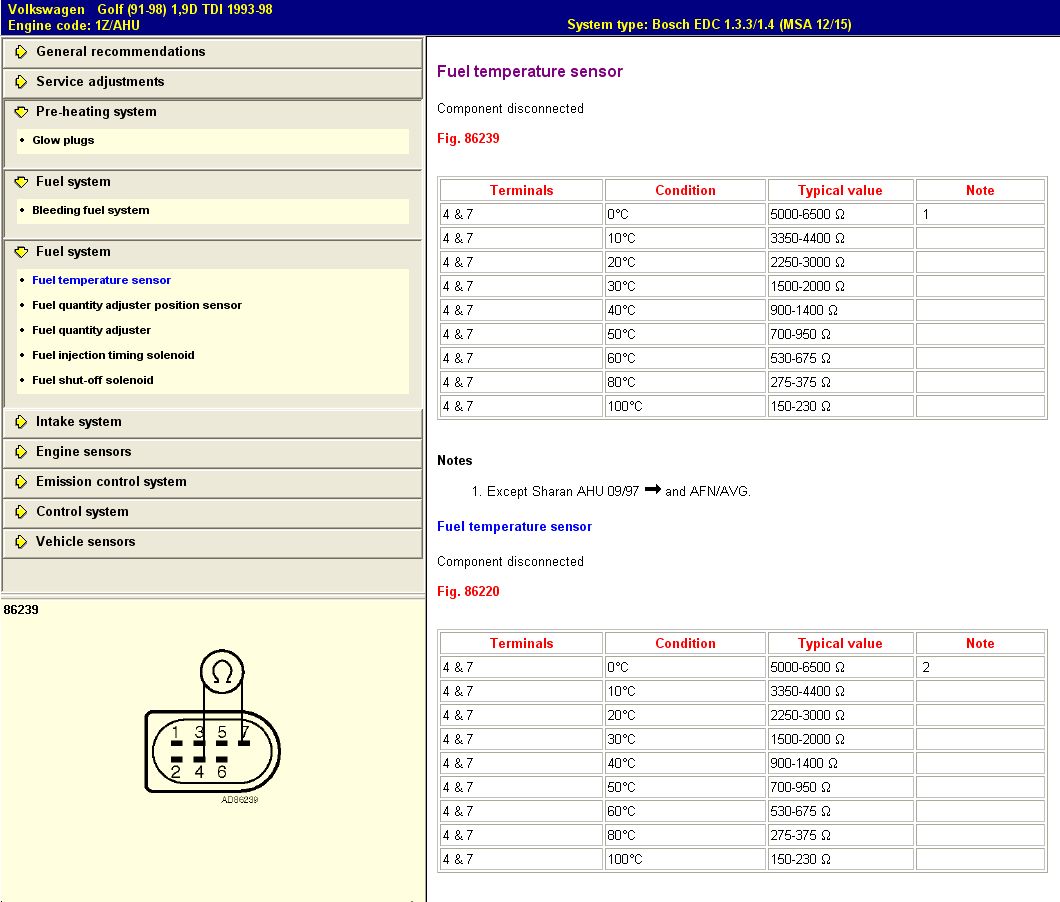Click arrow icon beside General recommendations
Image resolution: width=1060 pixels, height=902 pixels.
click(x=21, y=52)
